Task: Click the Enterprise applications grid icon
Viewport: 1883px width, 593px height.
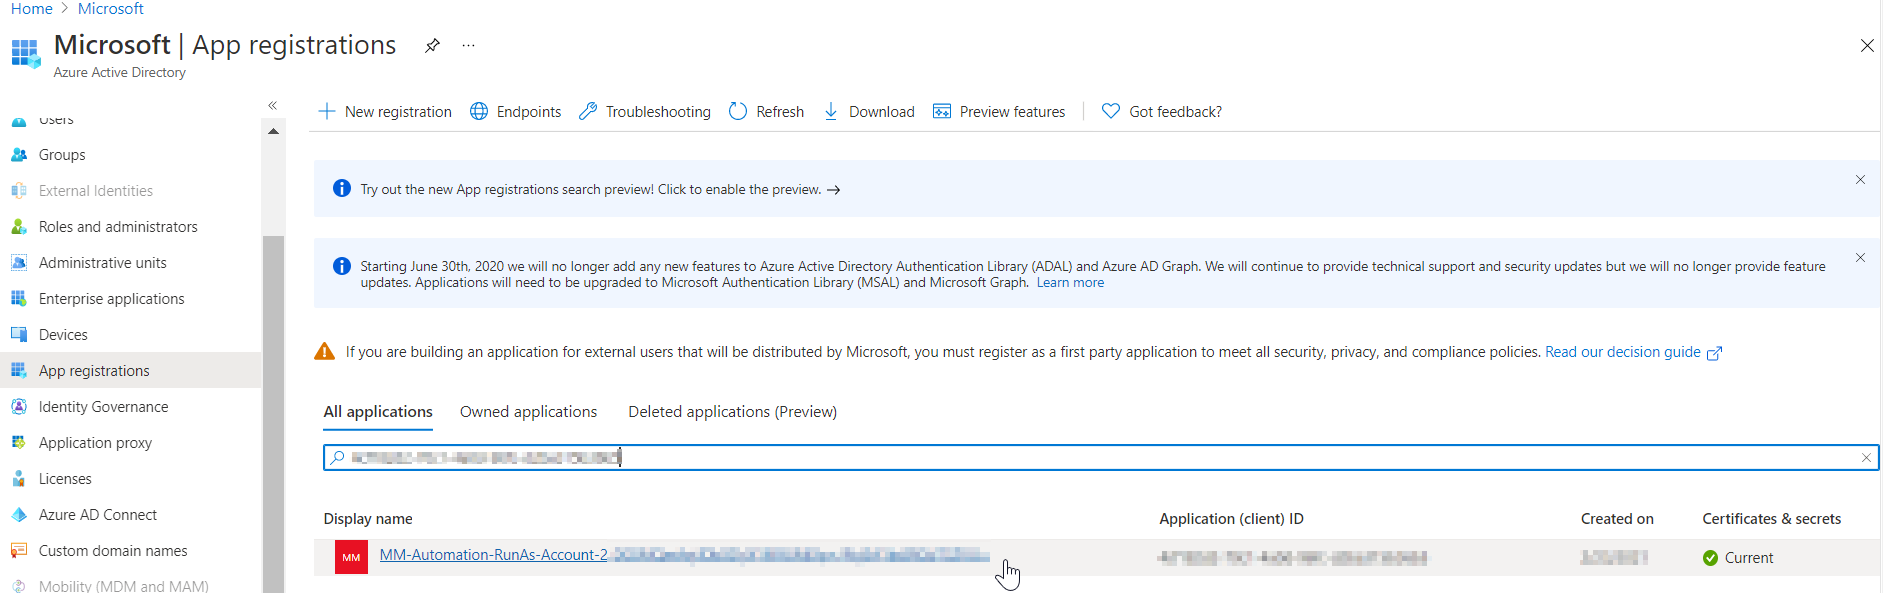Action: click(19, 299)
